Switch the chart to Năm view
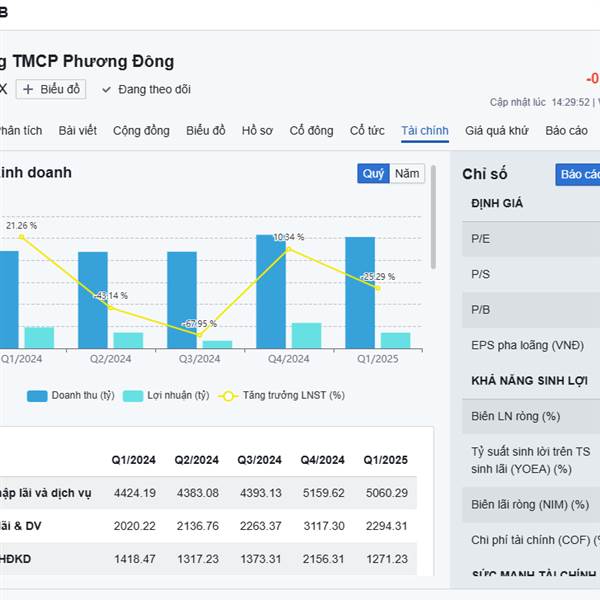The image size is (600, 600). [x=407, y=174]
